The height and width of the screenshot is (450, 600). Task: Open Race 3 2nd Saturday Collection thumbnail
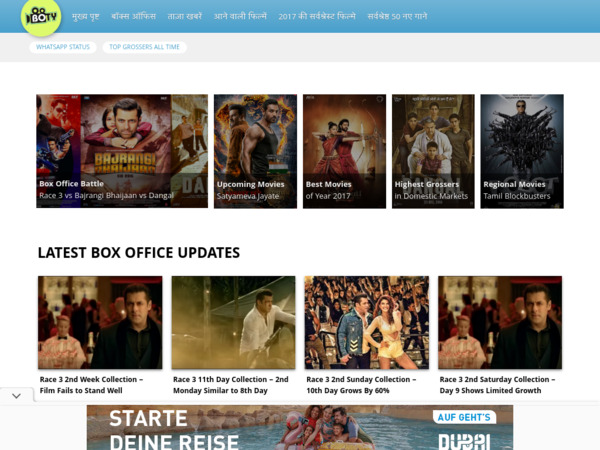point(500,323)
